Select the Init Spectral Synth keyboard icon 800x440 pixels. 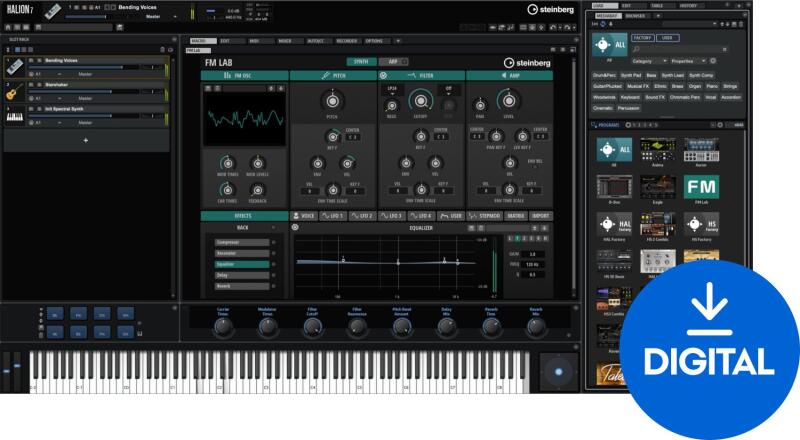click(x=14, y=116)
